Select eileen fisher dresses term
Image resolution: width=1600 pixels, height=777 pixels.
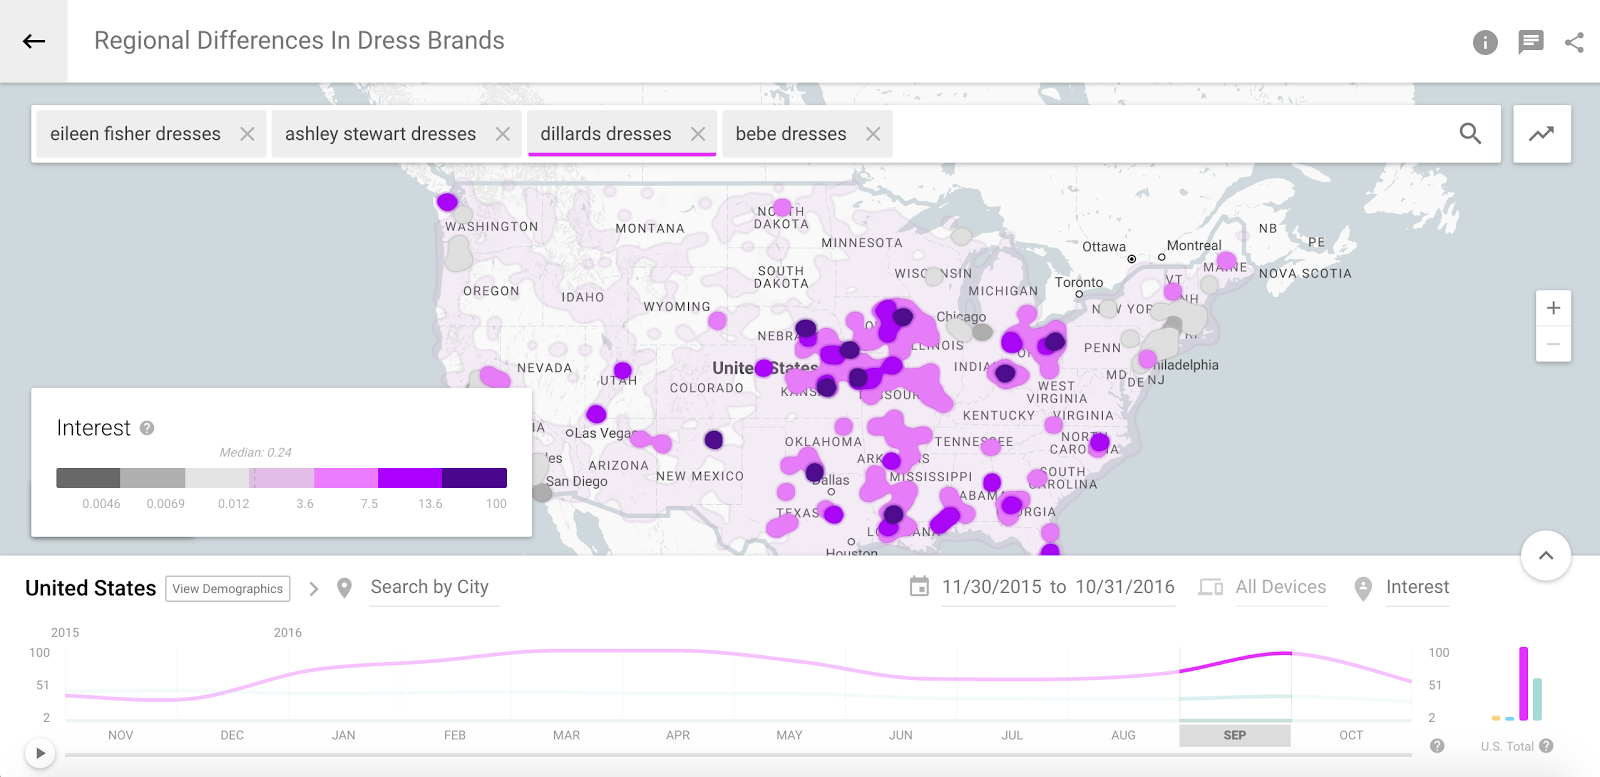pyautogui.click(x=135, y=134)
